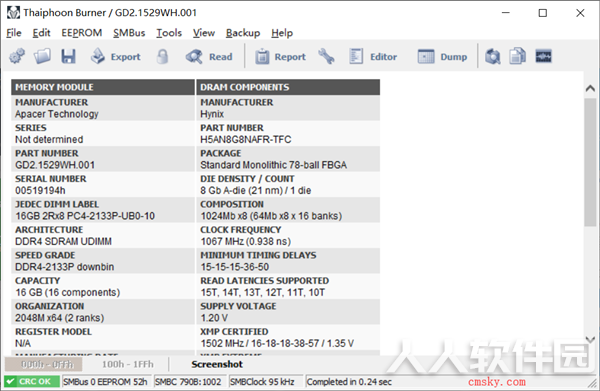Click the Read SPD toolbar button
The image size is (600, 391).
click(209, 57)
